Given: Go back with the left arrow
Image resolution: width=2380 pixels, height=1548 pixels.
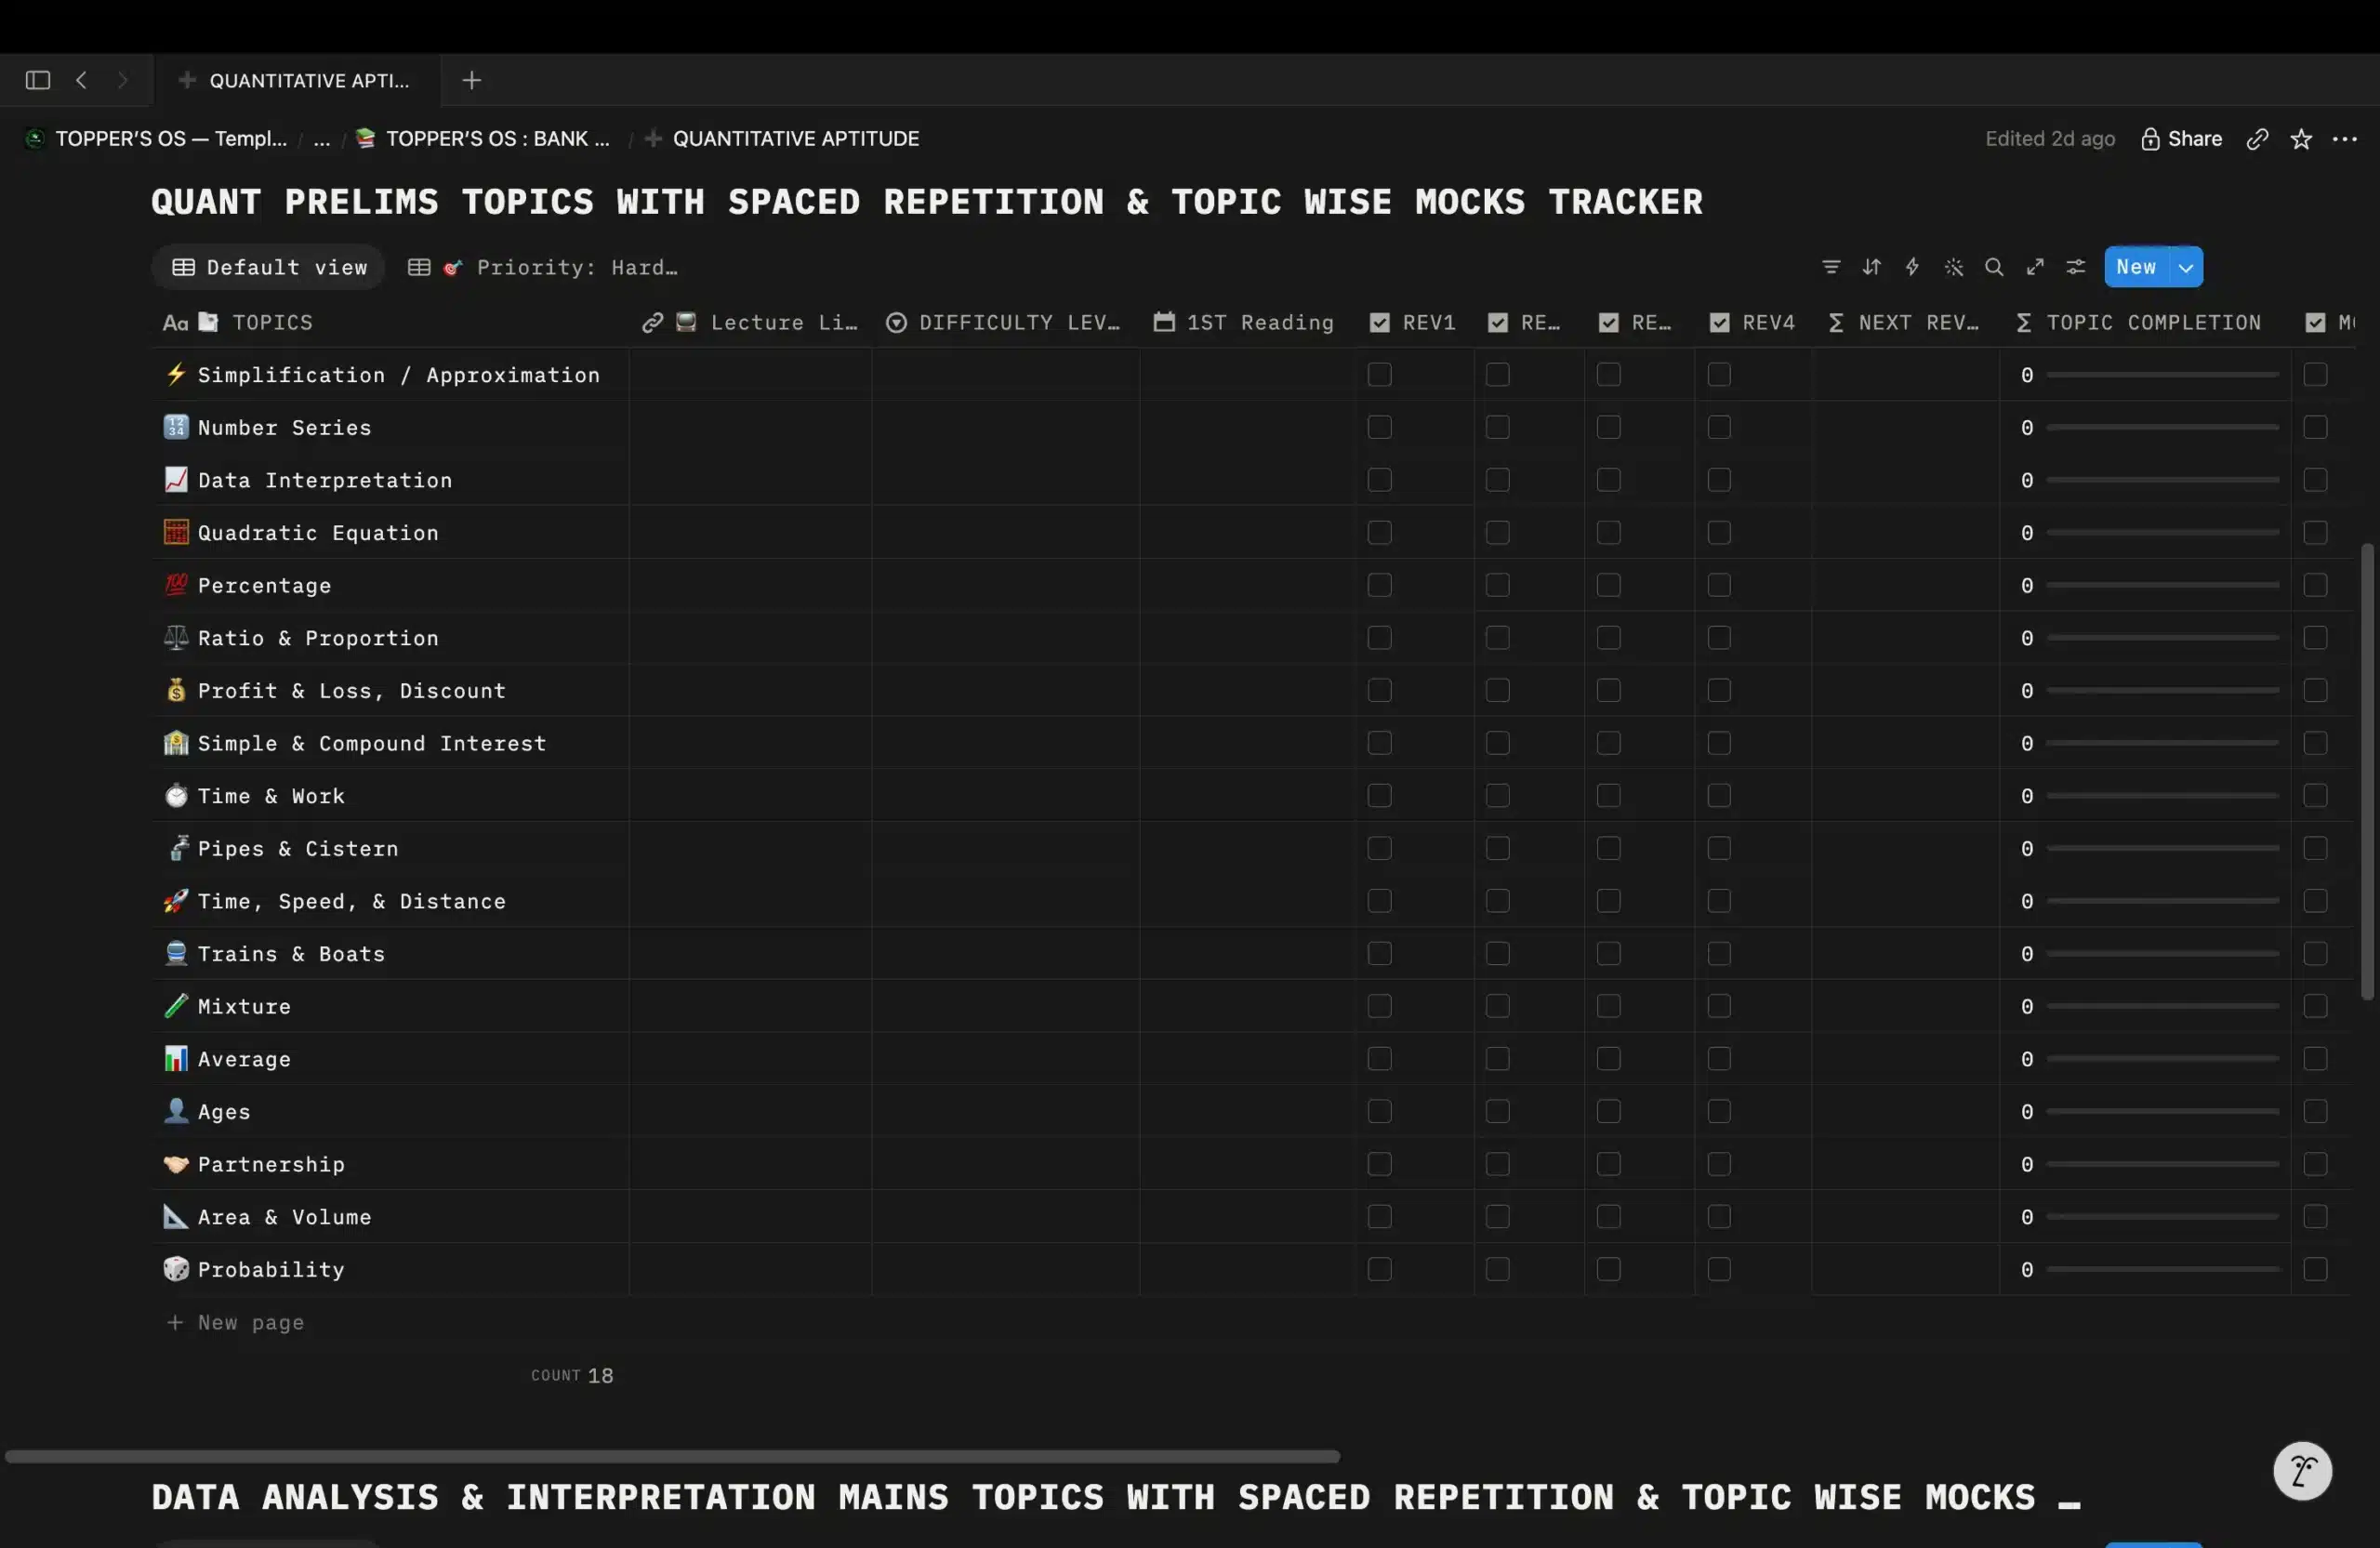Looking at the screenshot, I should pos(81,80).
